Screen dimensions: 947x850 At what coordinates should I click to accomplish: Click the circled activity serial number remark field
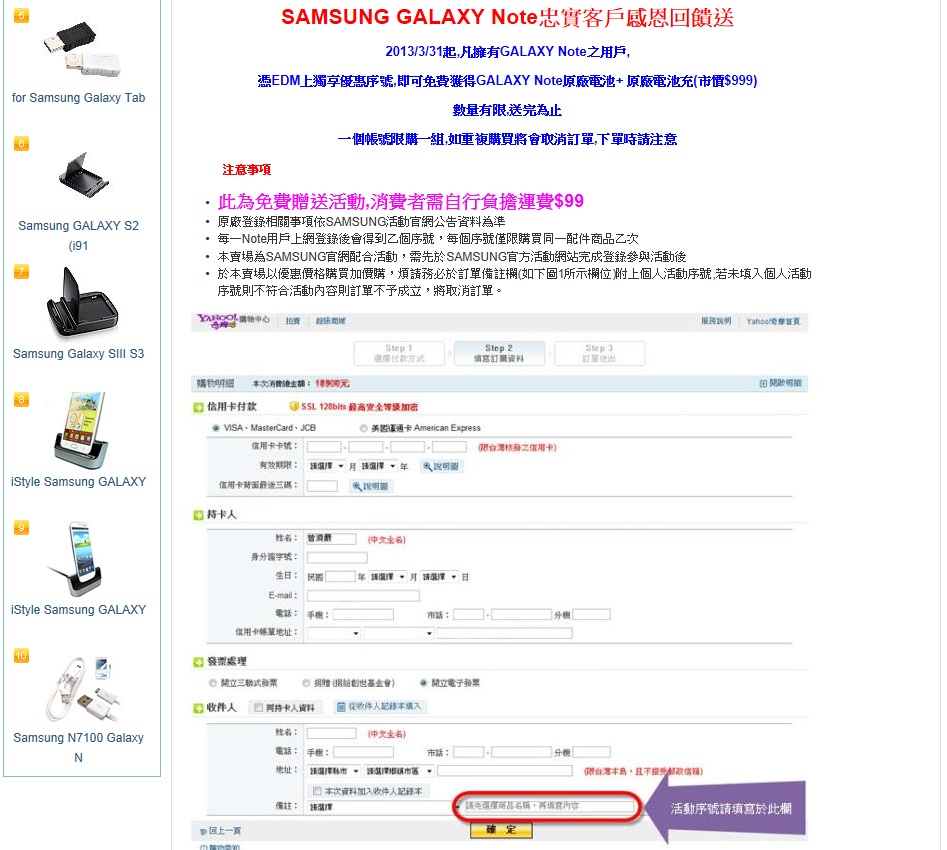pos(548,806)
